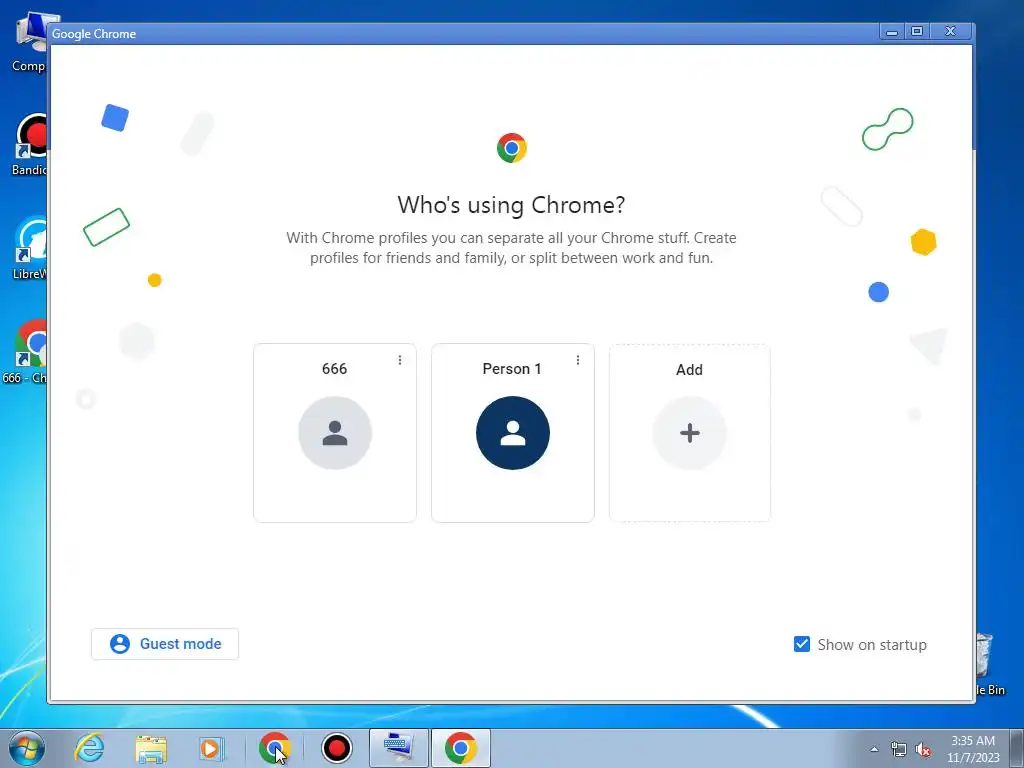Open the clock showing 3:35 AM
The image size is (1024, 768).
[973, 749]
